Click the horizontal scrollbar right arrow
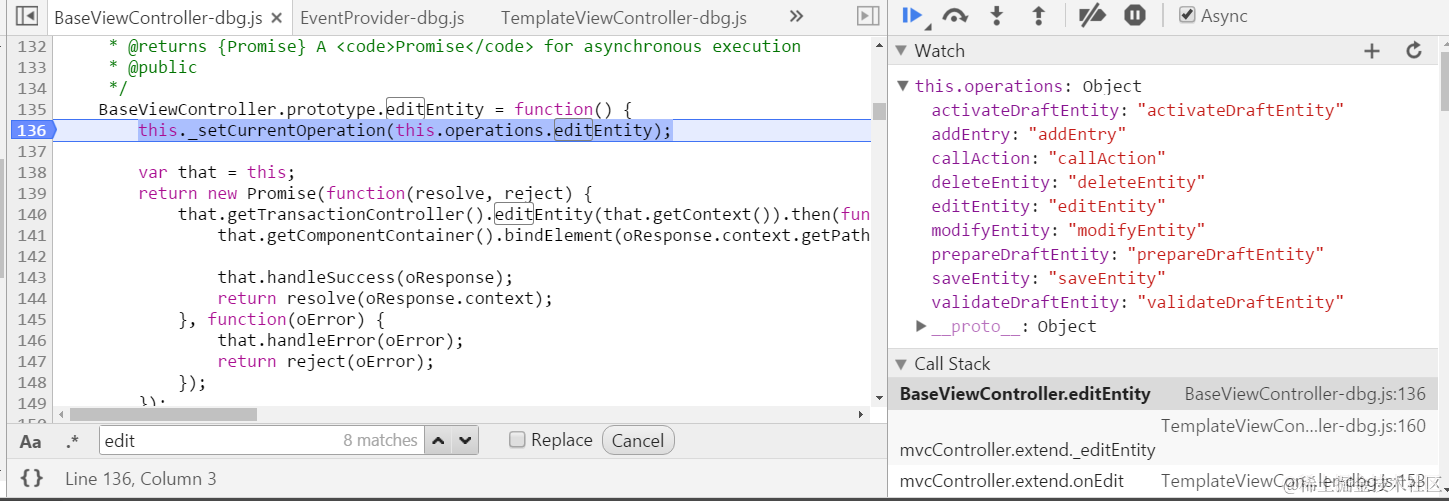 click(863, 414)
